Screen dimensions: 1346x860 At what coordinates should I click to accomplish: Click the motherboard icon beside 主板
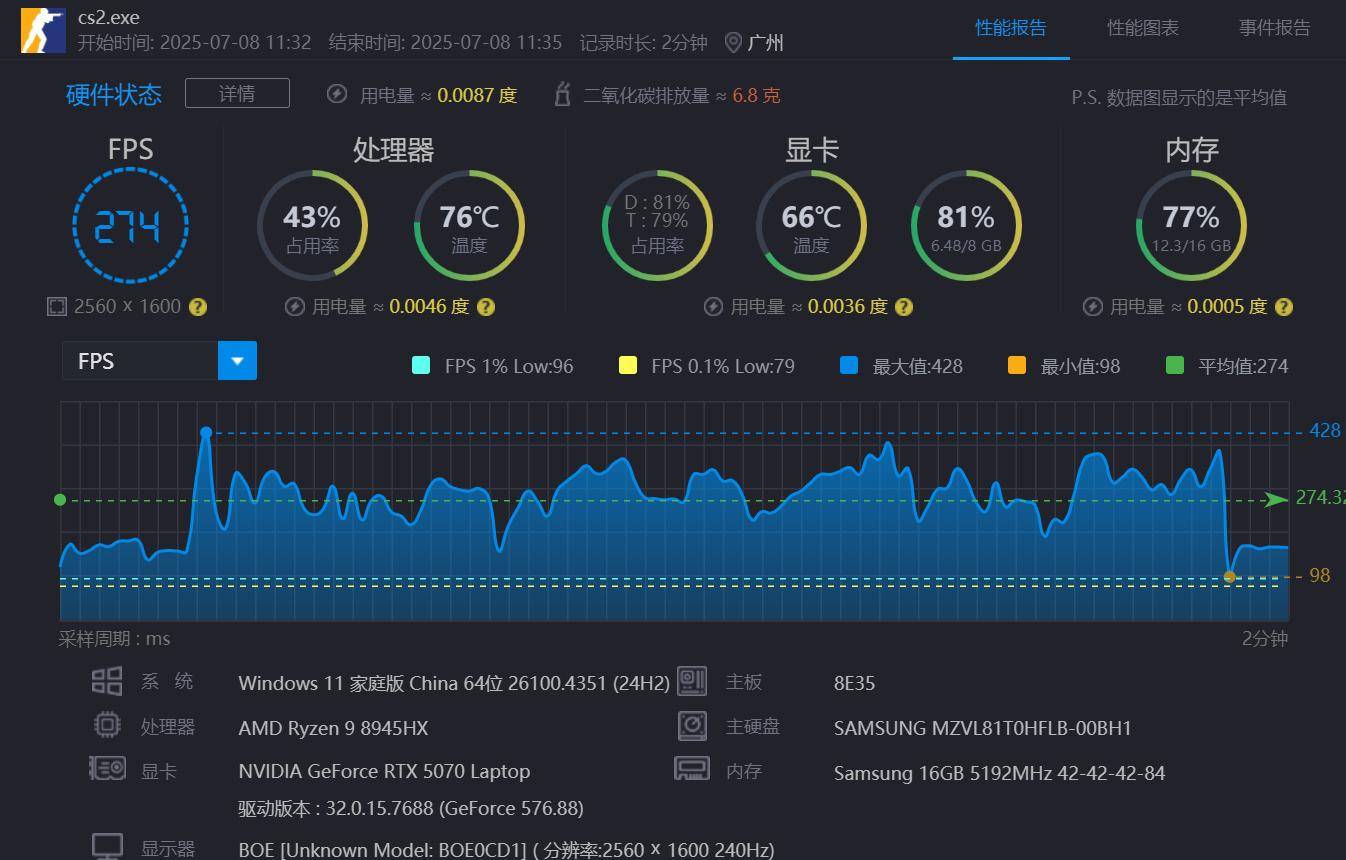click(x=692, y=681)
